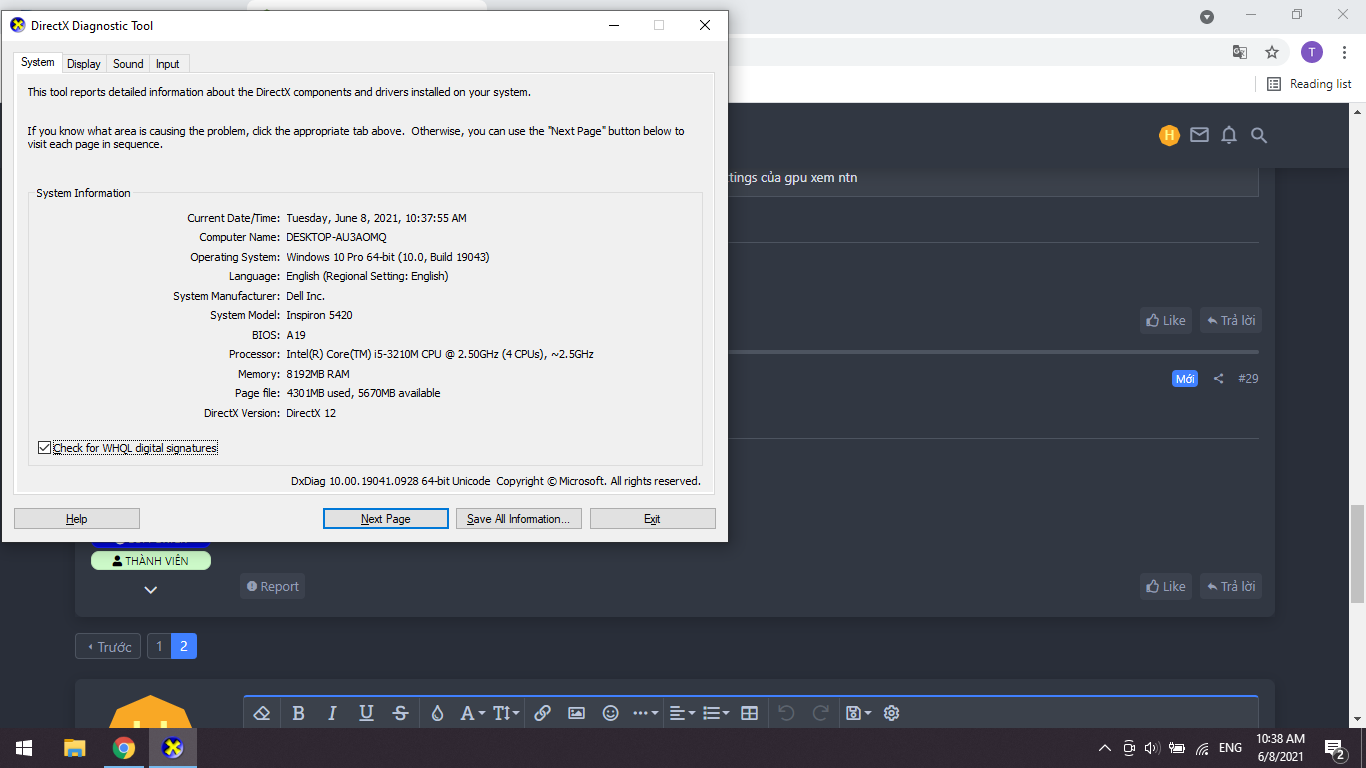
Task: Toggle Check for WHQL digital signatures checkbox
Action: click(x=44, y=448)
